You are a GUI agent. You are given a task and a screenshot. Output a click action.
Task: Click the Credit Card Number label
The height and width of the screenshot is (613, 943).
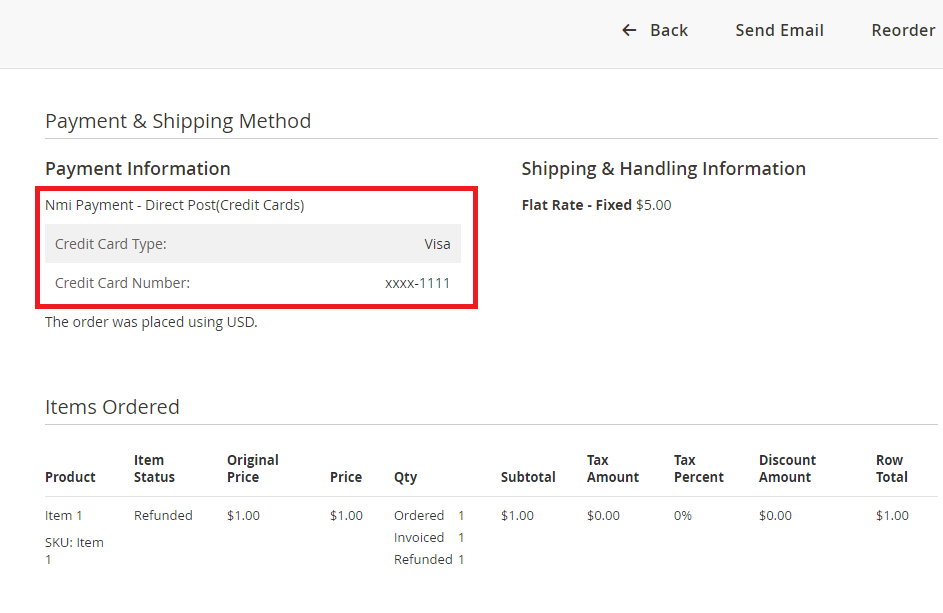click(122, 283)
